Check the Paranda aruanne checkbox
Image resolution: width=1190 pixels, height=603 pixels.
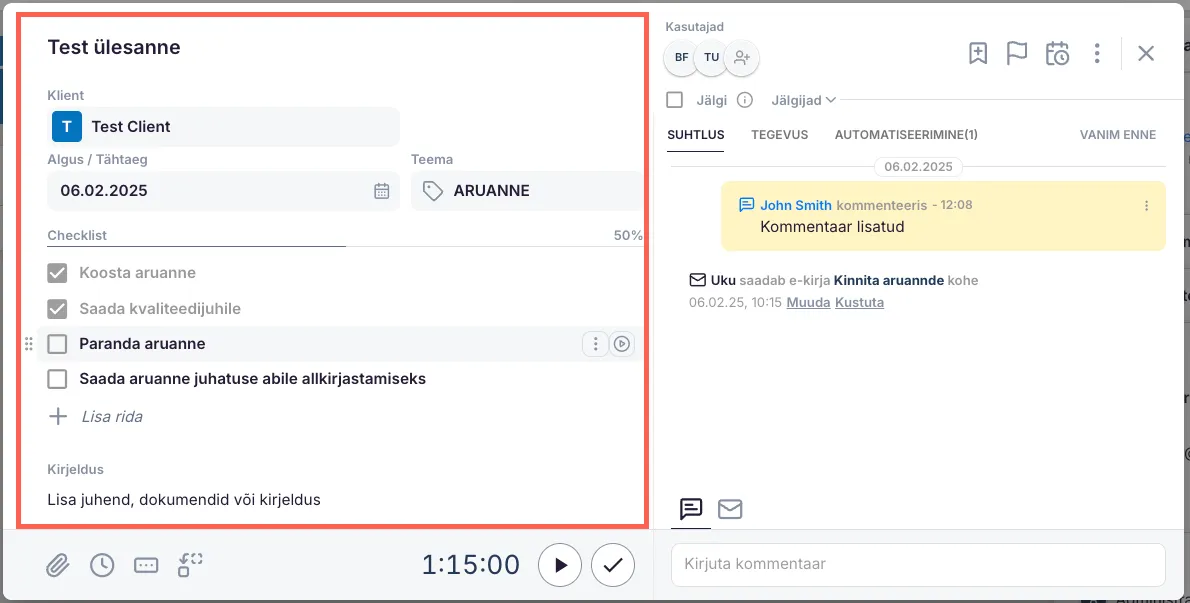(58, 344)
